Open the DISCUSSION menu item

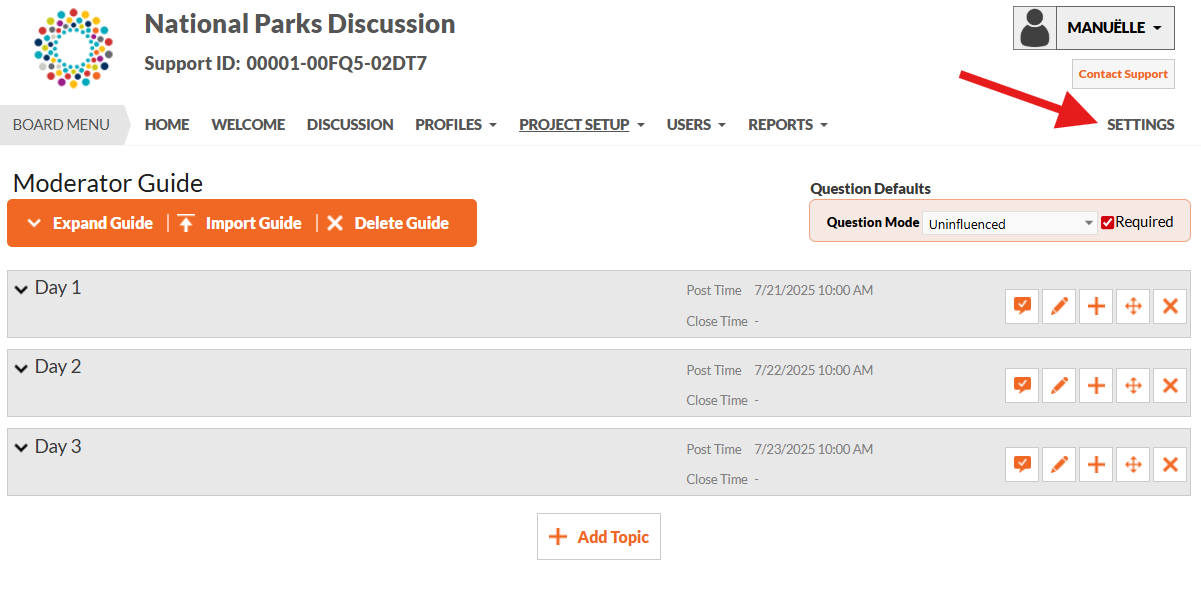point(350,125)
